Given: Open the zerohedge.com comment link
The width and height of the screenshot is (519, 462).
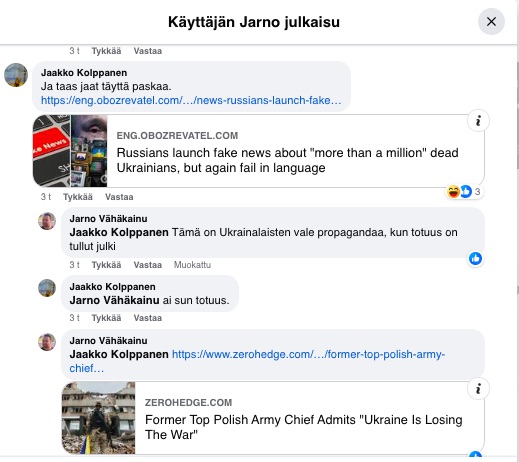Looking at the screenshot, I should click(x=257, y=361).
